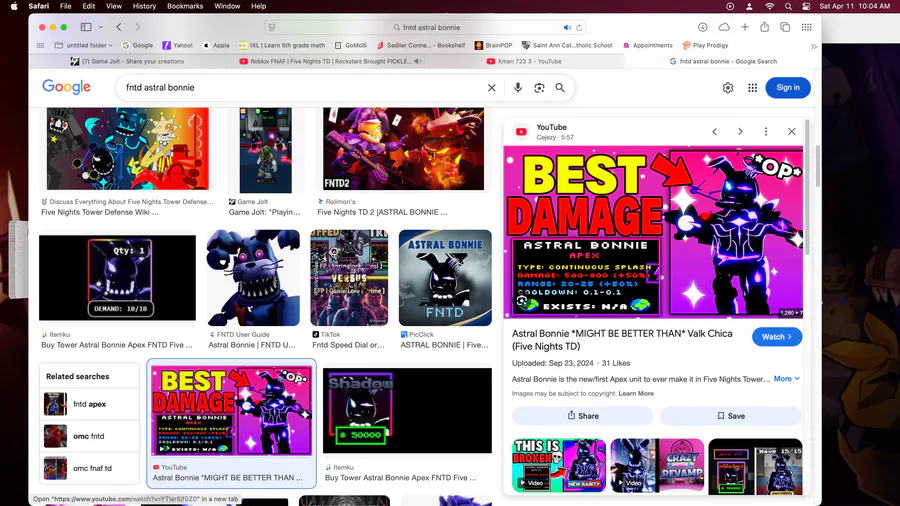Viewport: 900px width, 506px height.
Task: Click the preview panel scrollbar
Action: click(807, 187)
